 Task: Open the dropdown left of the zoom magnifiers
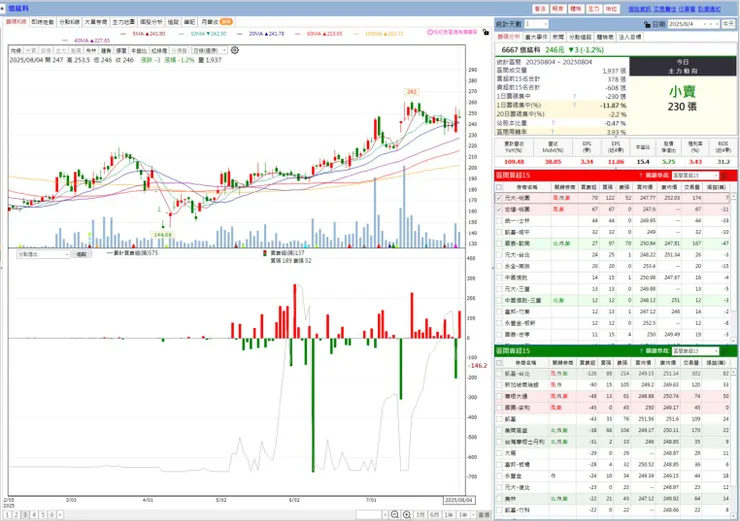[386, 515]
